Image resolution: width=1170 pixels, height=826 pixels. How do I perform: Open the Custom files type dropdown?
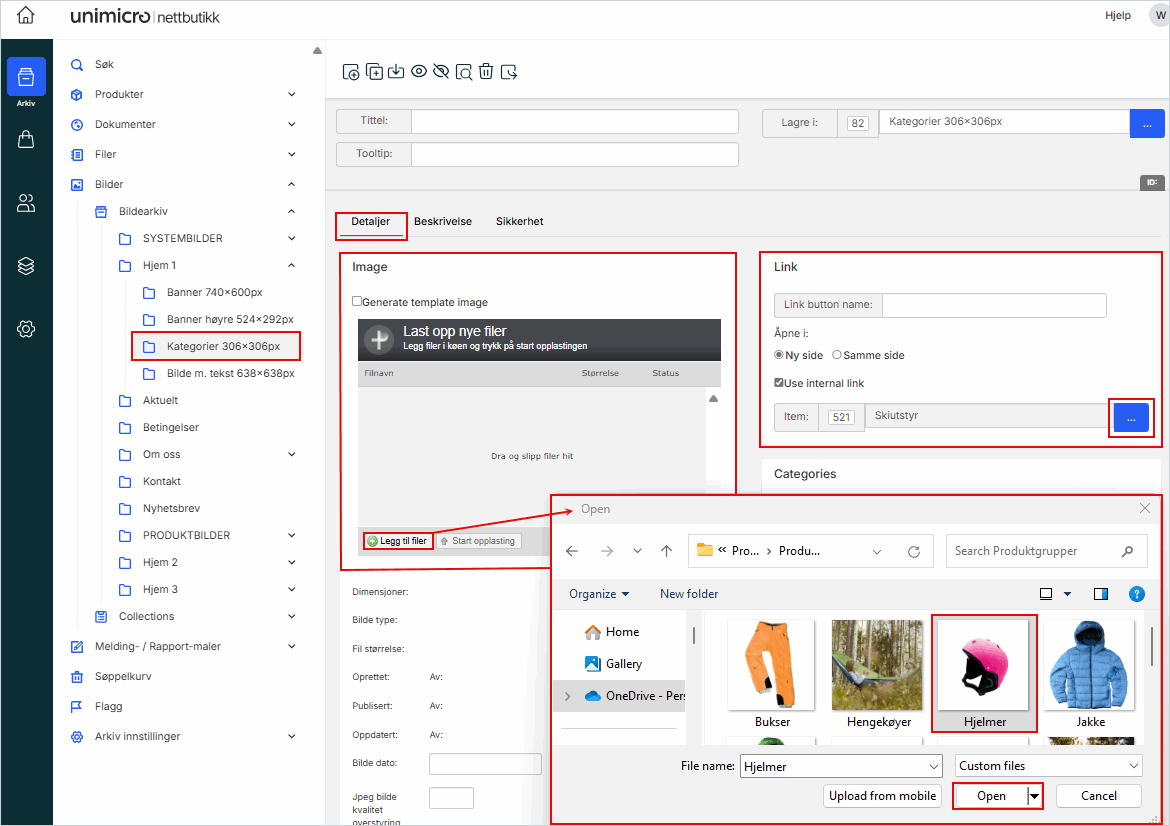[x=1048, y=766]
